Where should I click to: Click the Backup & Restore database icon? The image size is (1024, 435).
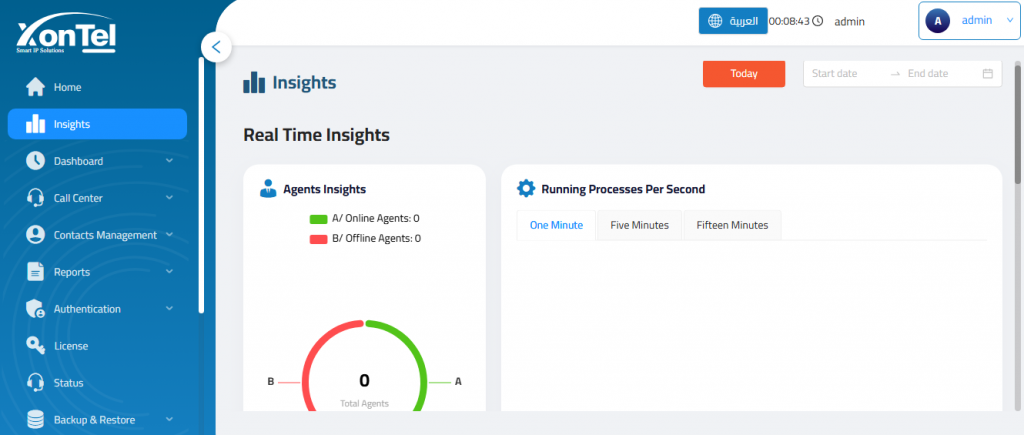(x=35, y=420)
